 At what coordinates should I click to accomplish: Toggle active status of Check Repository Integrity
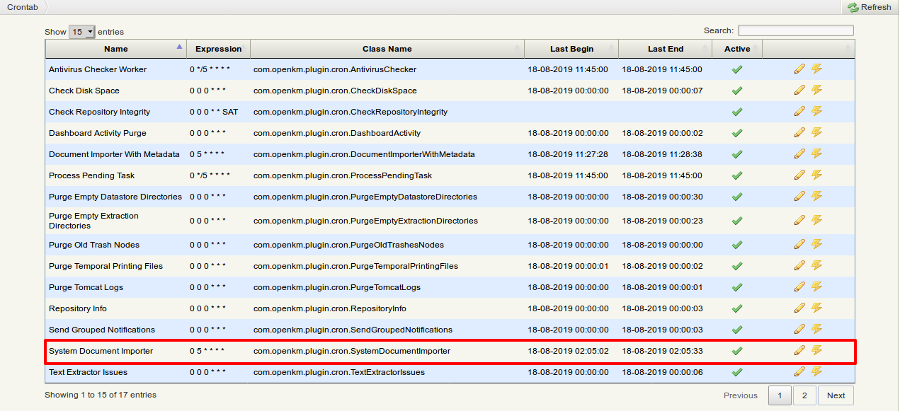point(737,111)
